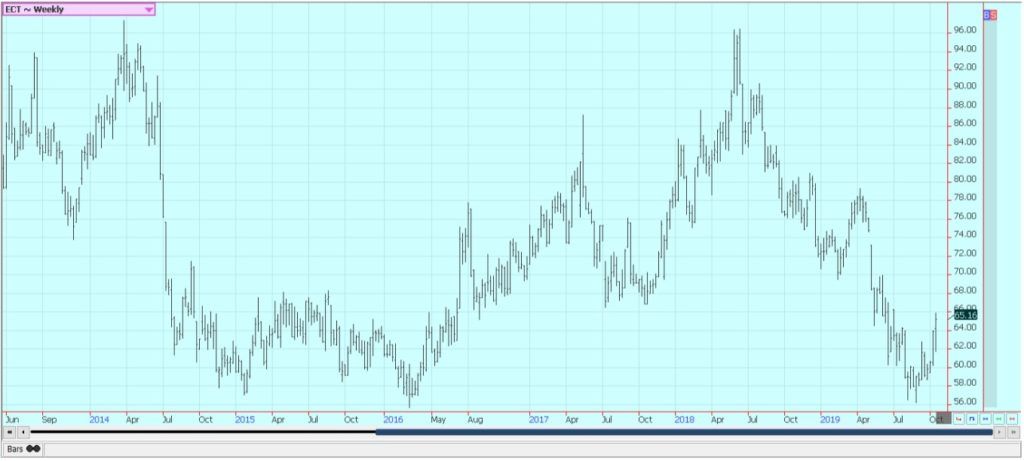1024x461 pixels.
Task: Click the 2019 year label on the time axis
Action: coord(830,419)
